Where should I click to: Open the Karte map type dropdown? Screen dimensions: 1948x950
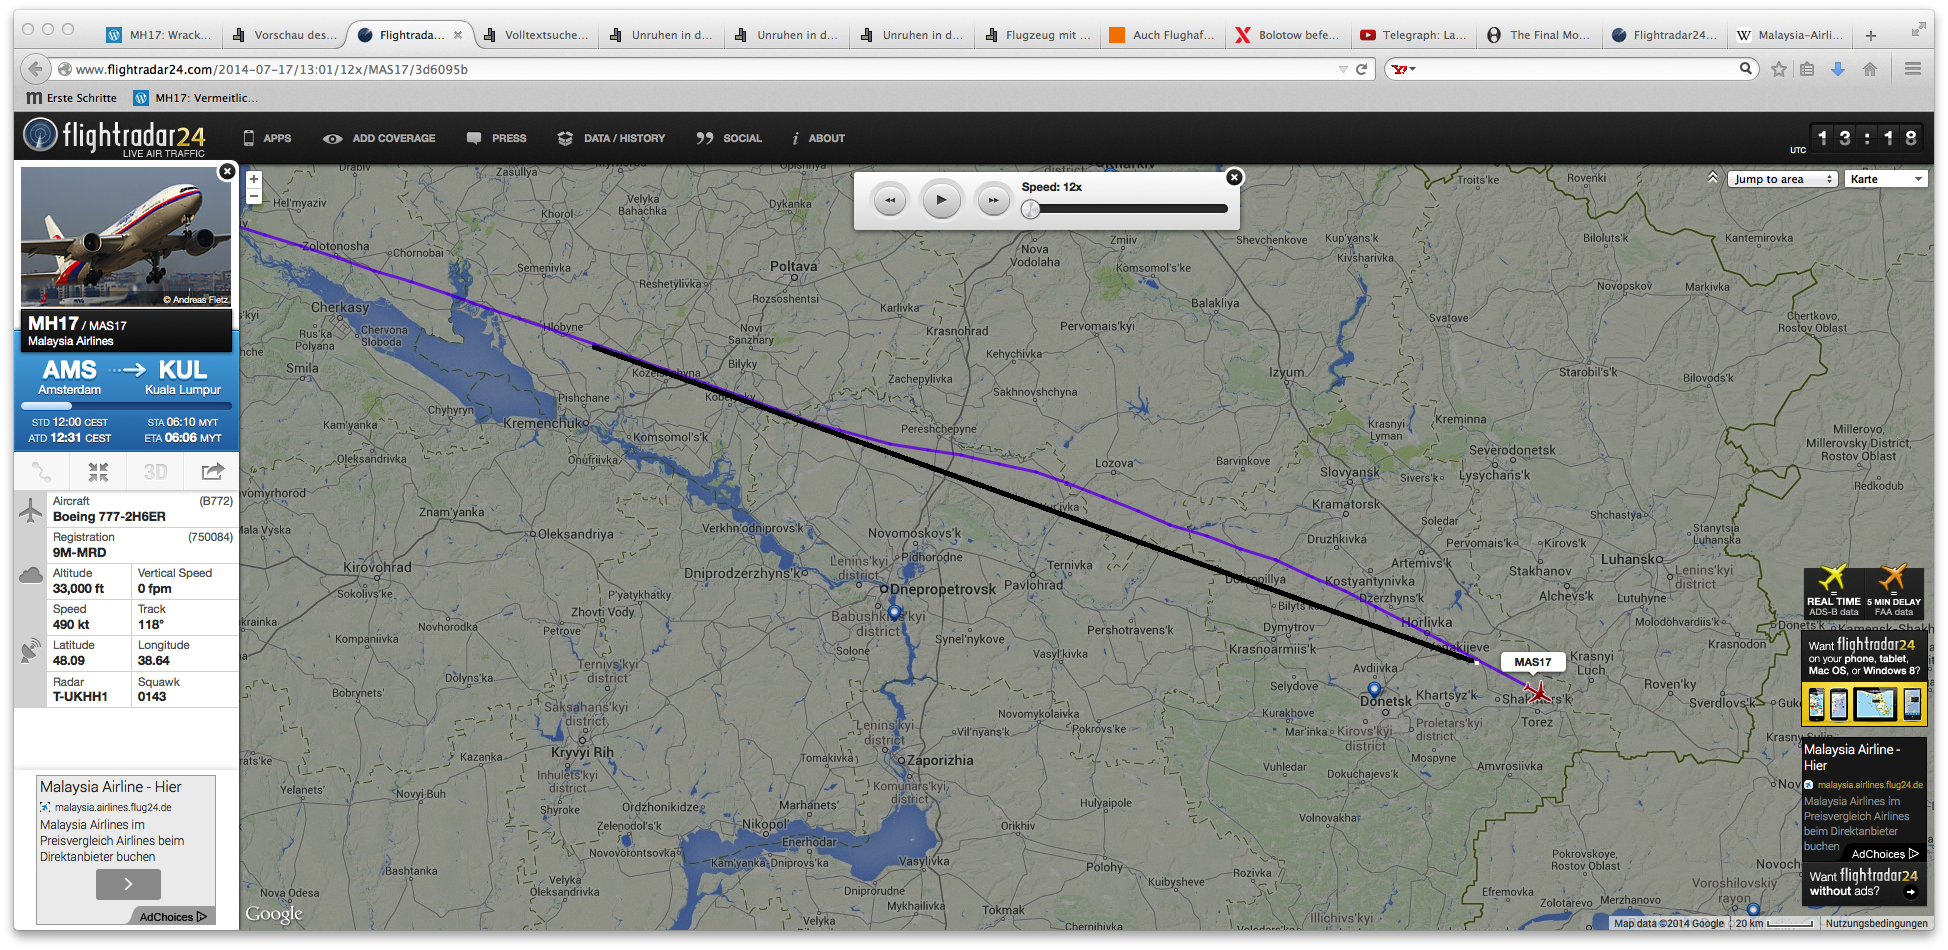pyautogui.click(x=1886, y=179)
